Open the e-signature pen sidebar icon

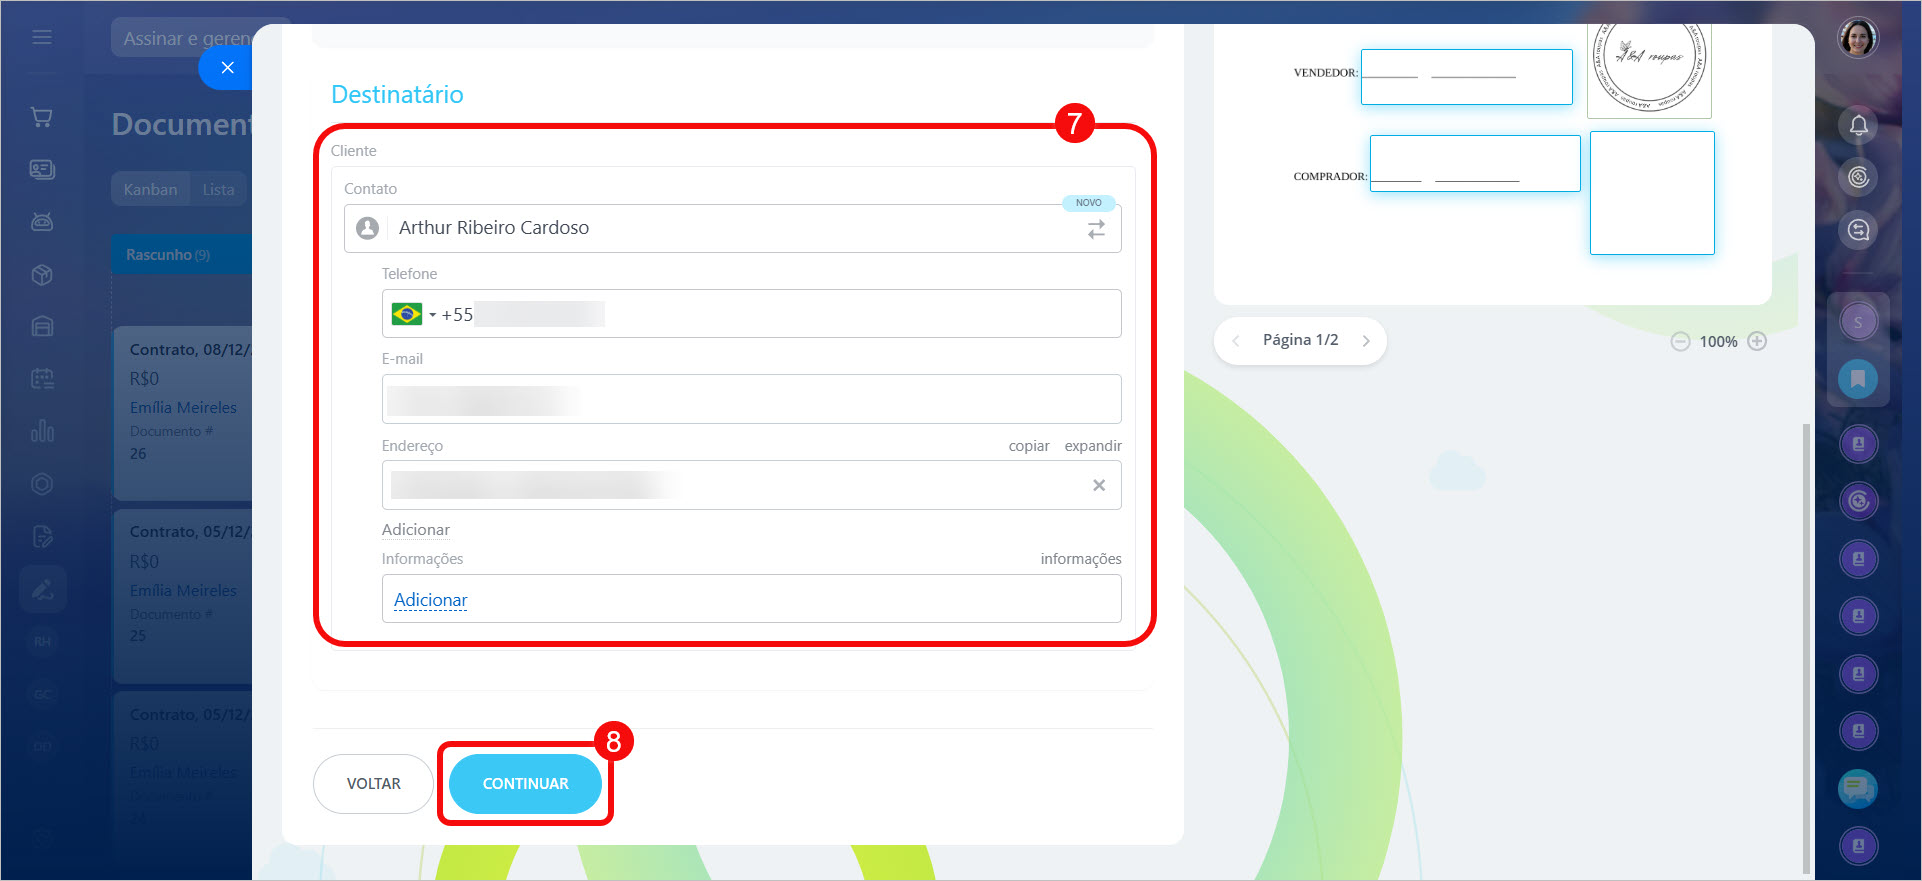pyautogui.click(x=42, y=589)
